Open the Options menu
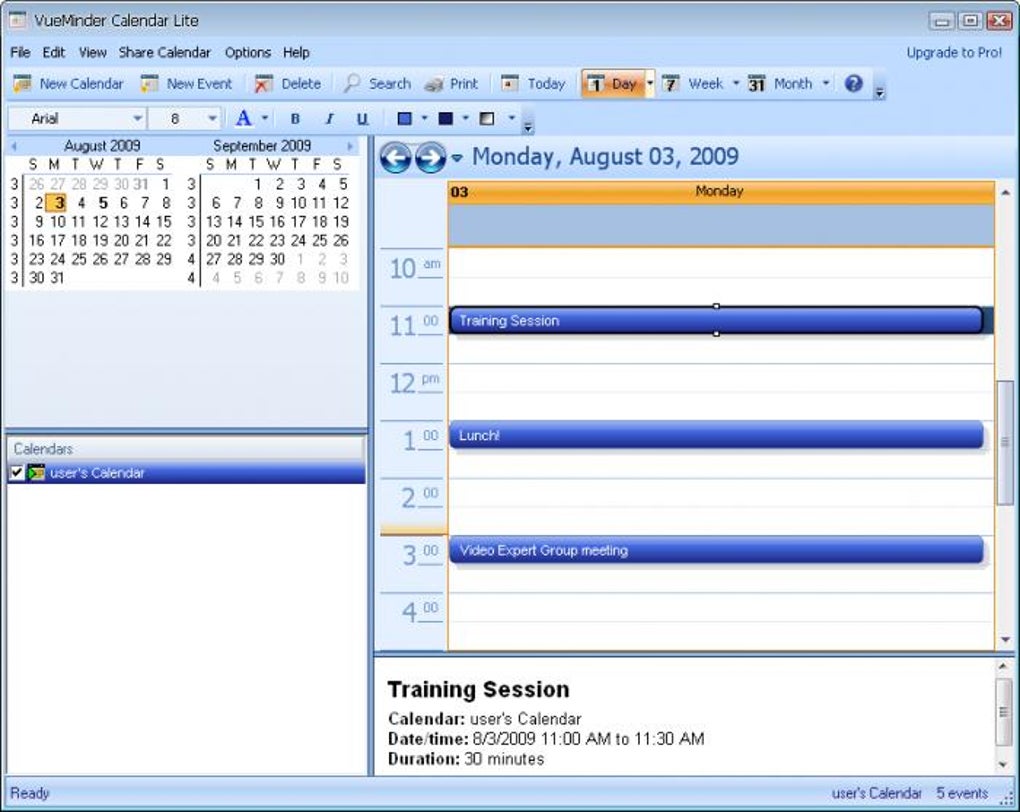The width and height of the screenshot is (1020, 812). (248, 53)
